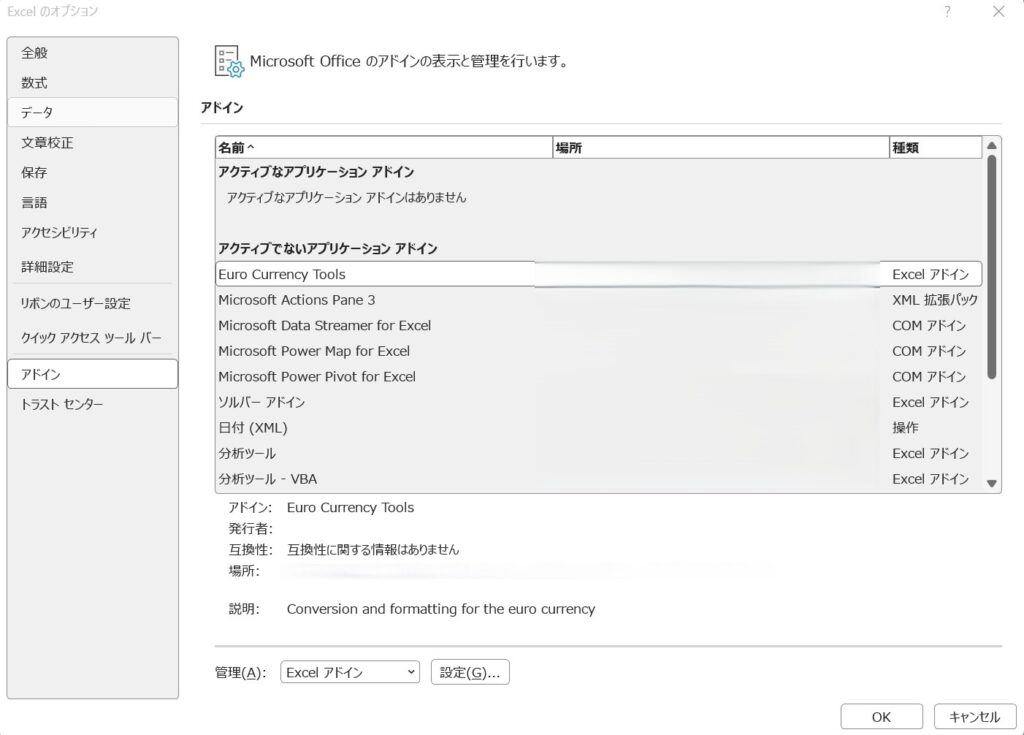Click the 種類 column header
1024x735 pixels.
click(935, 148)
